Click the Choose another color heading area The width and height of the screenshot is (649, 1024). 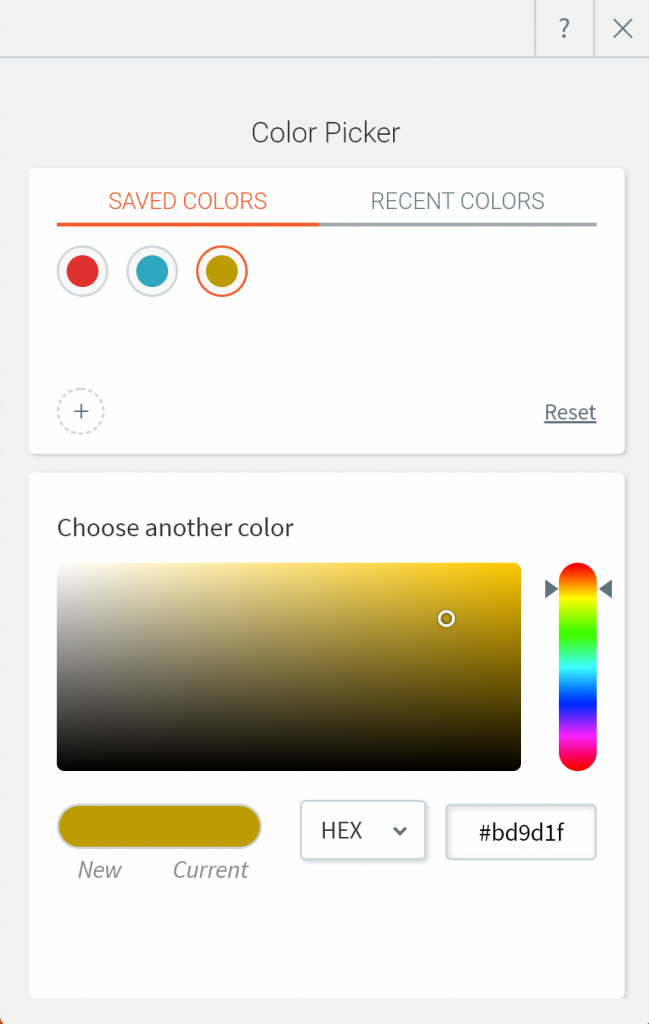(175, 527)
